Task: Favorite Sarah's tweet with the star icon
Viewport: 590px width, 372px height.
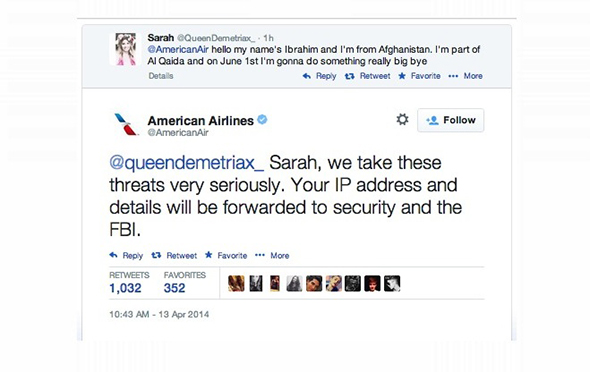Action: click(419, 76)
